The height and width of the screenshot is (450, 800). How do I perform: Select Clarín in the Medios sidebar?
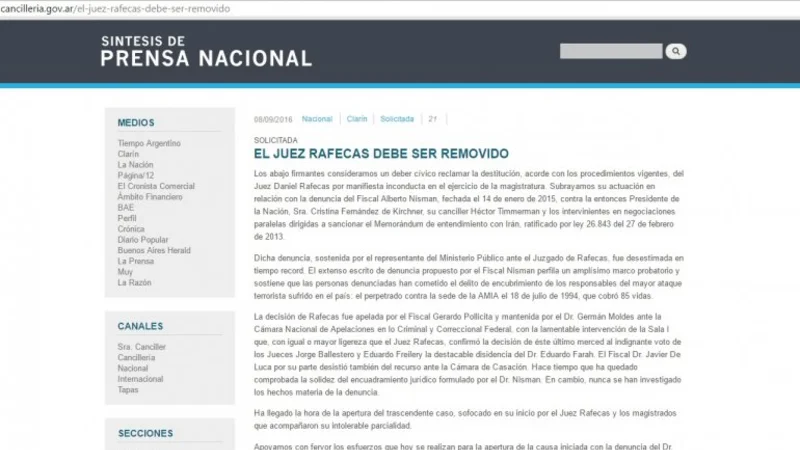point(128,154)
